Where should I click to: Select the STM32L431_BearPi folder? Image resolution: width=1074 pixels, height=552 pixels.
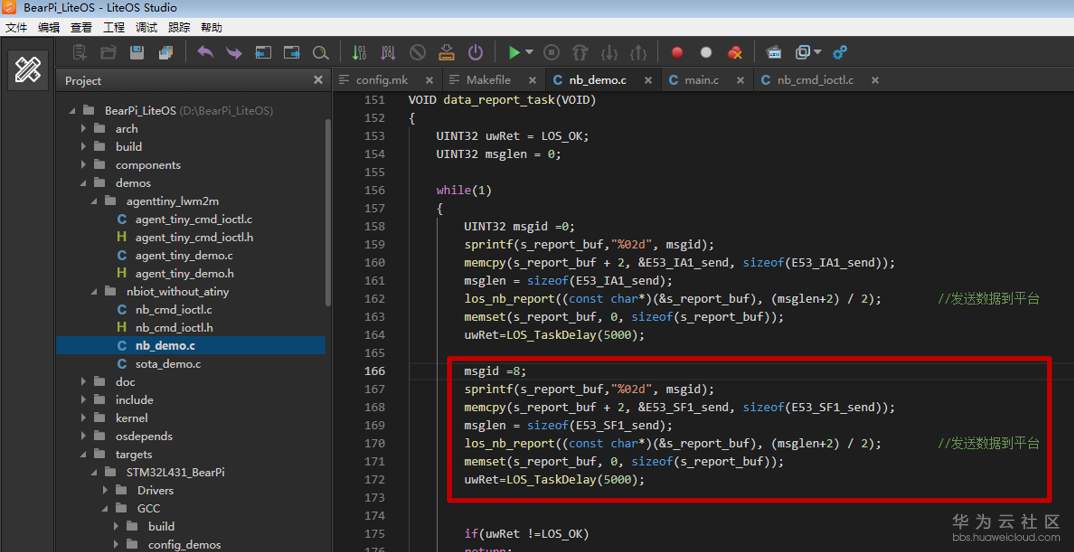pos(175,472)
